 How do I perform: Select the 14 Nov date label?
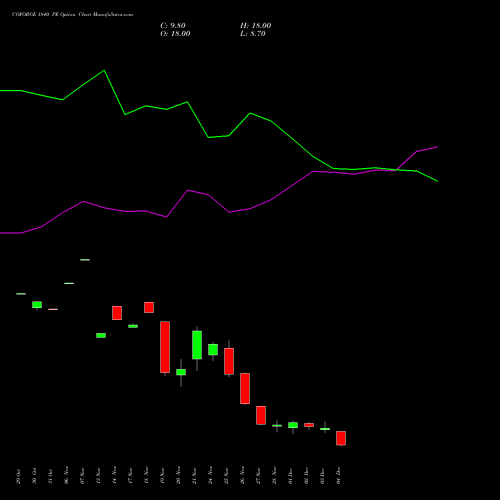click(x=114, y=475)
